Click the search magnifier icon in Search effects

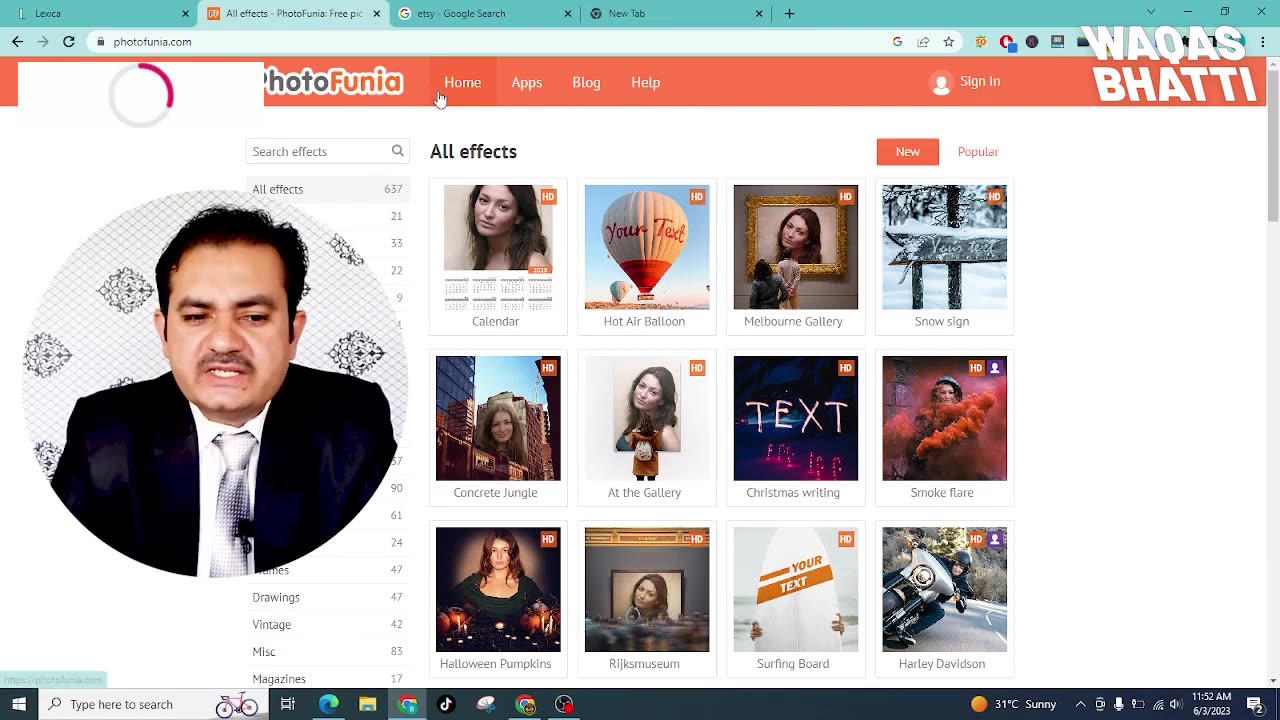click(x=397, y=151)
